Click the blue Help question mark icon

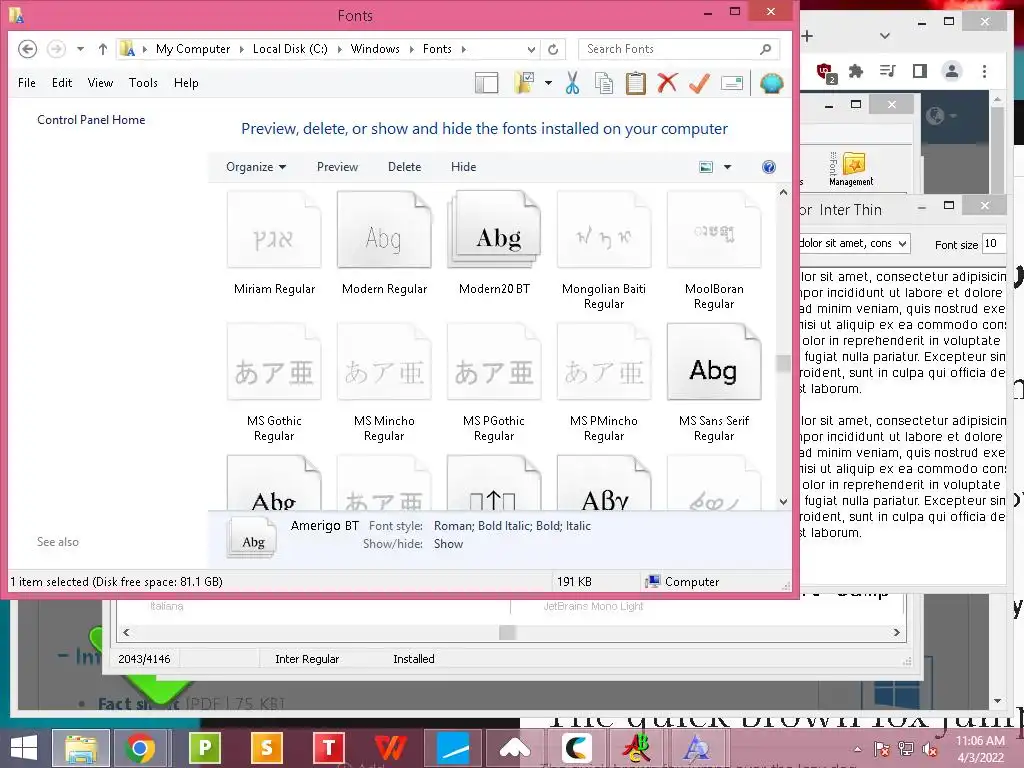point(769,167)
